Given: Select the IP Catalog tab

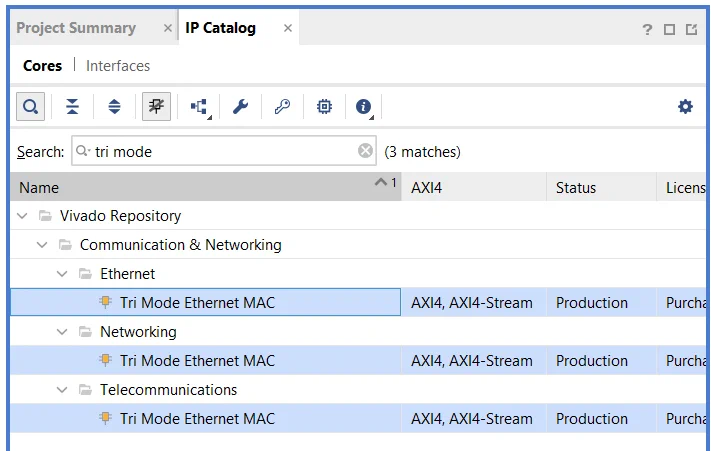Looking at the screenshot, I should [x=220, y=28].
